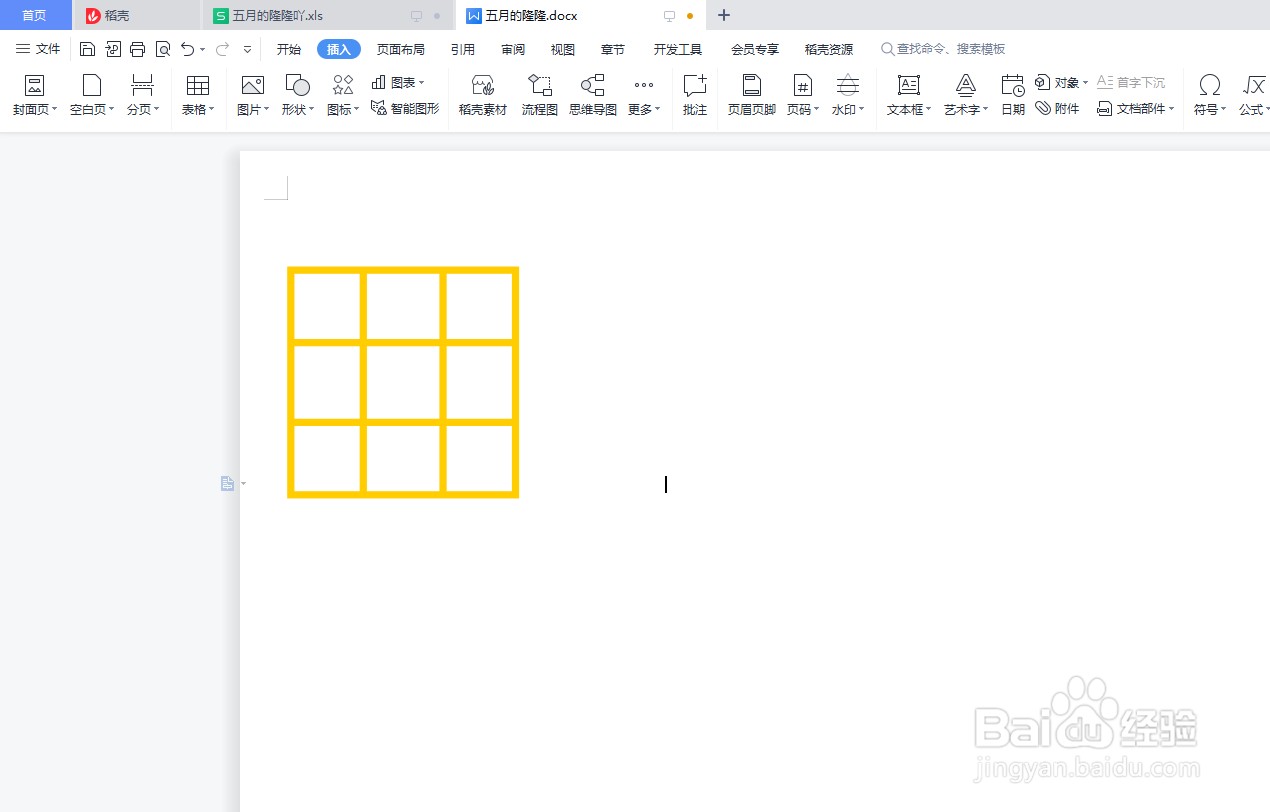Insert a chart (图表) icon
This screenshot has height=812, width=1270.
[x=379, y=82]
